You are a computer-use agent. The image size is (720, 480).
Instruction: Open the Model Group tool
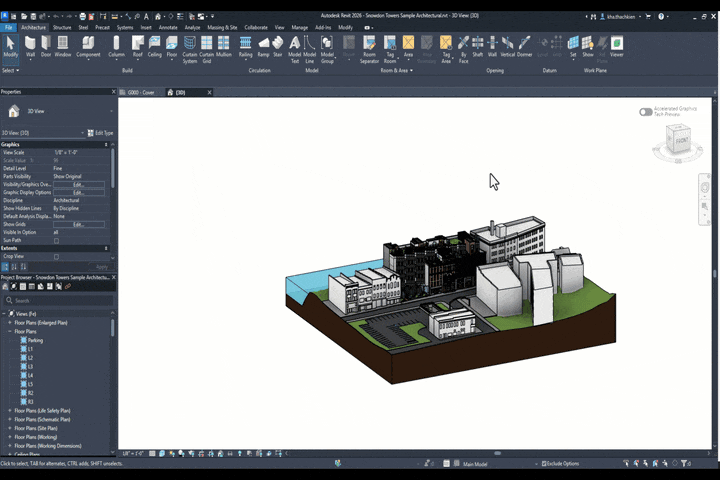[x=327, y=50]
